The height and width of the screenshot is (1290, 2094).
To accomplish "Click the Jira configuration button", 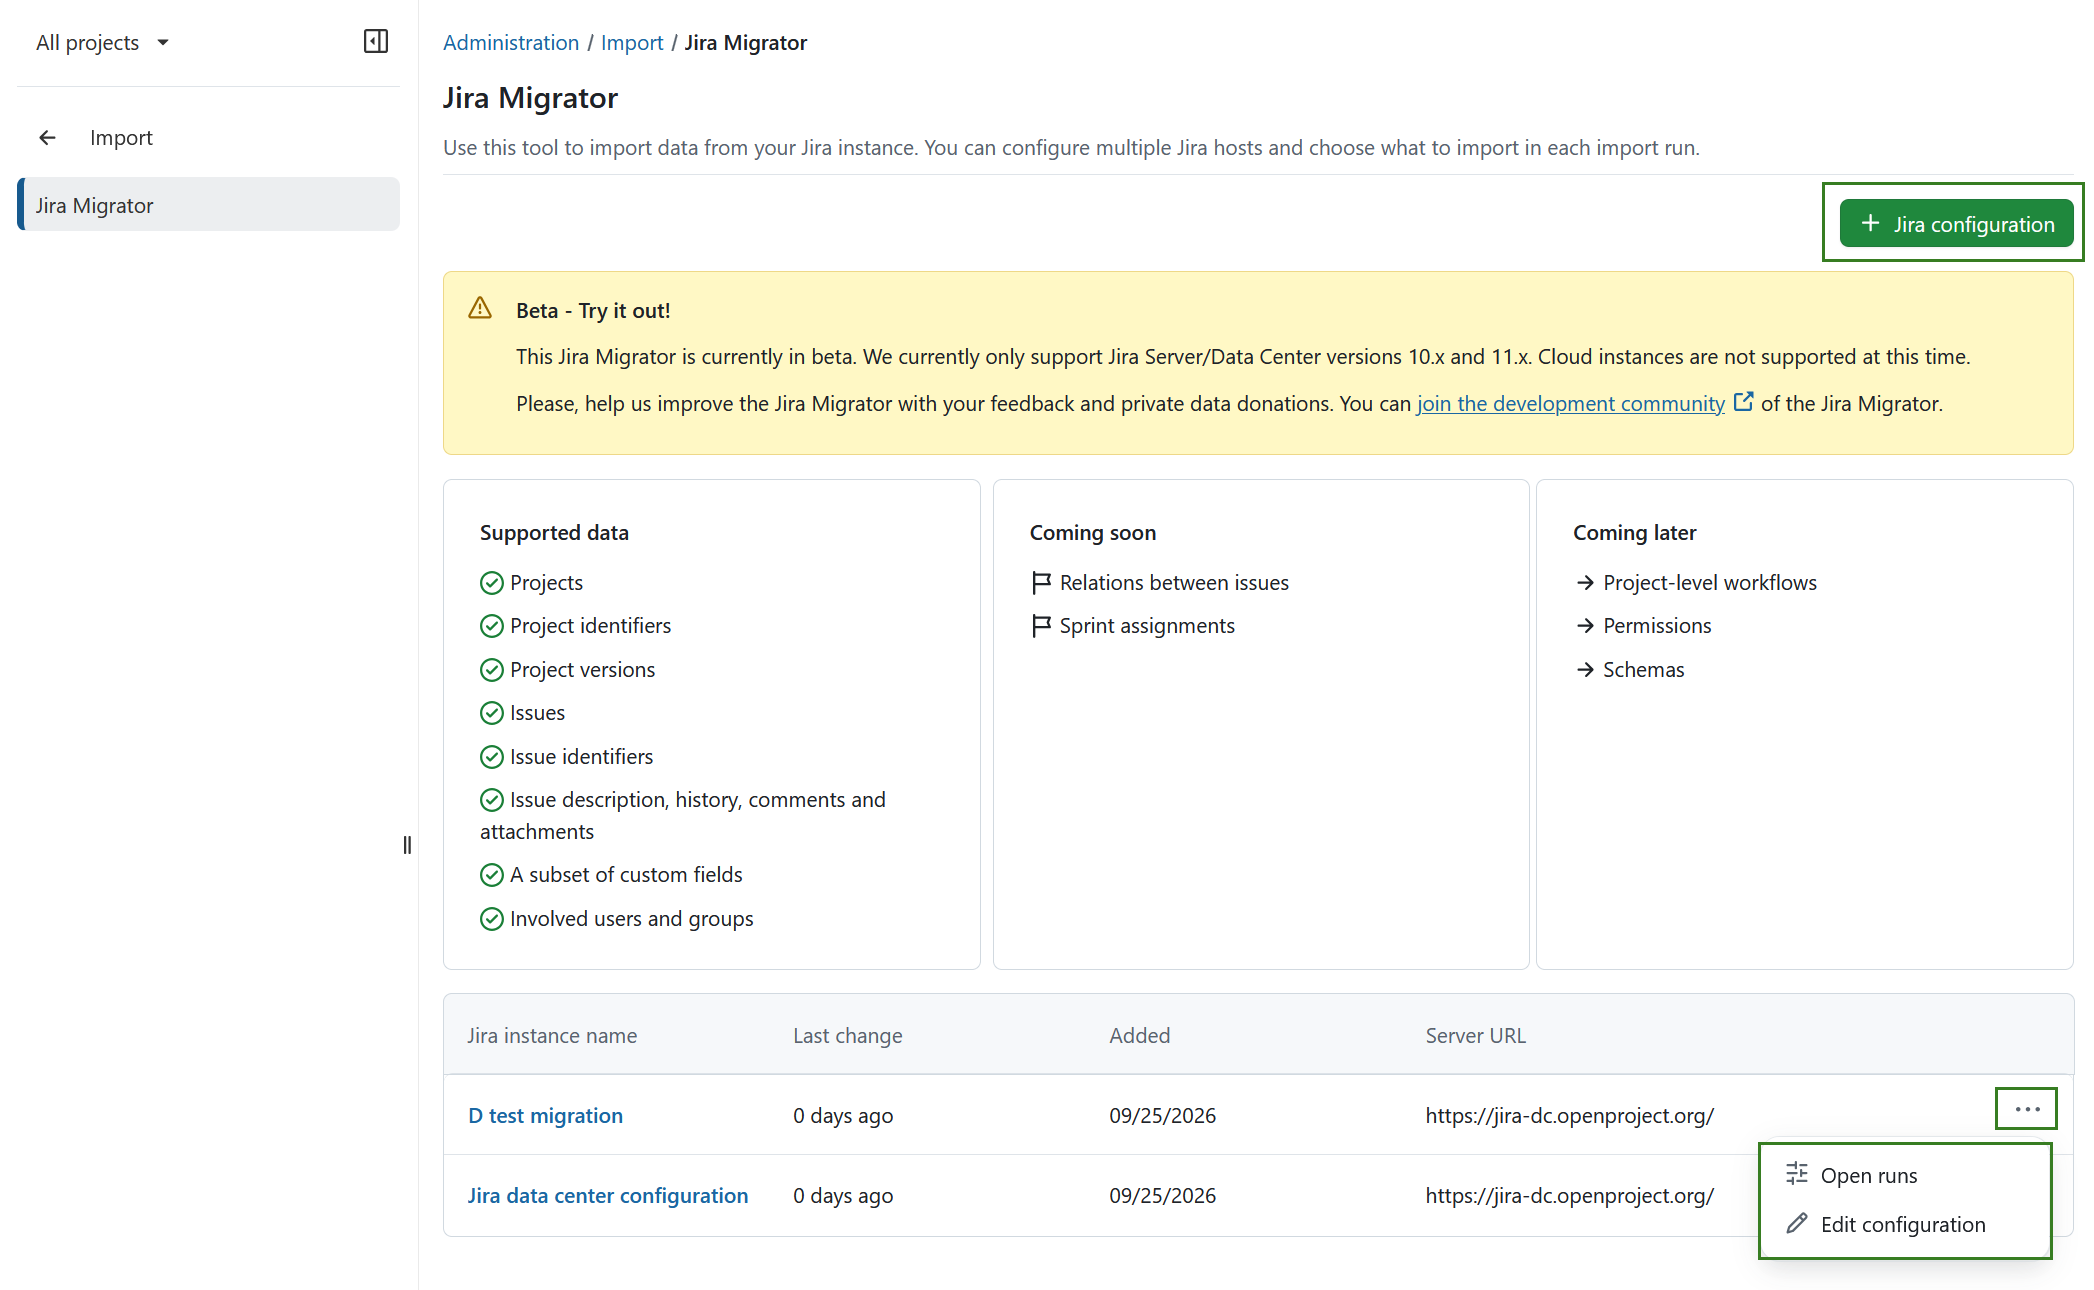I will point(1956,224).
